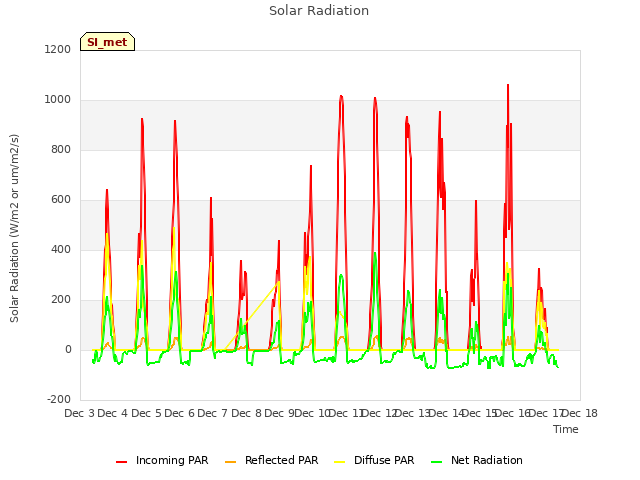Viewport: 640px width, 480px height.
Task: Click the Dec 4 x-axis tick label
Action: click(113, 413)
